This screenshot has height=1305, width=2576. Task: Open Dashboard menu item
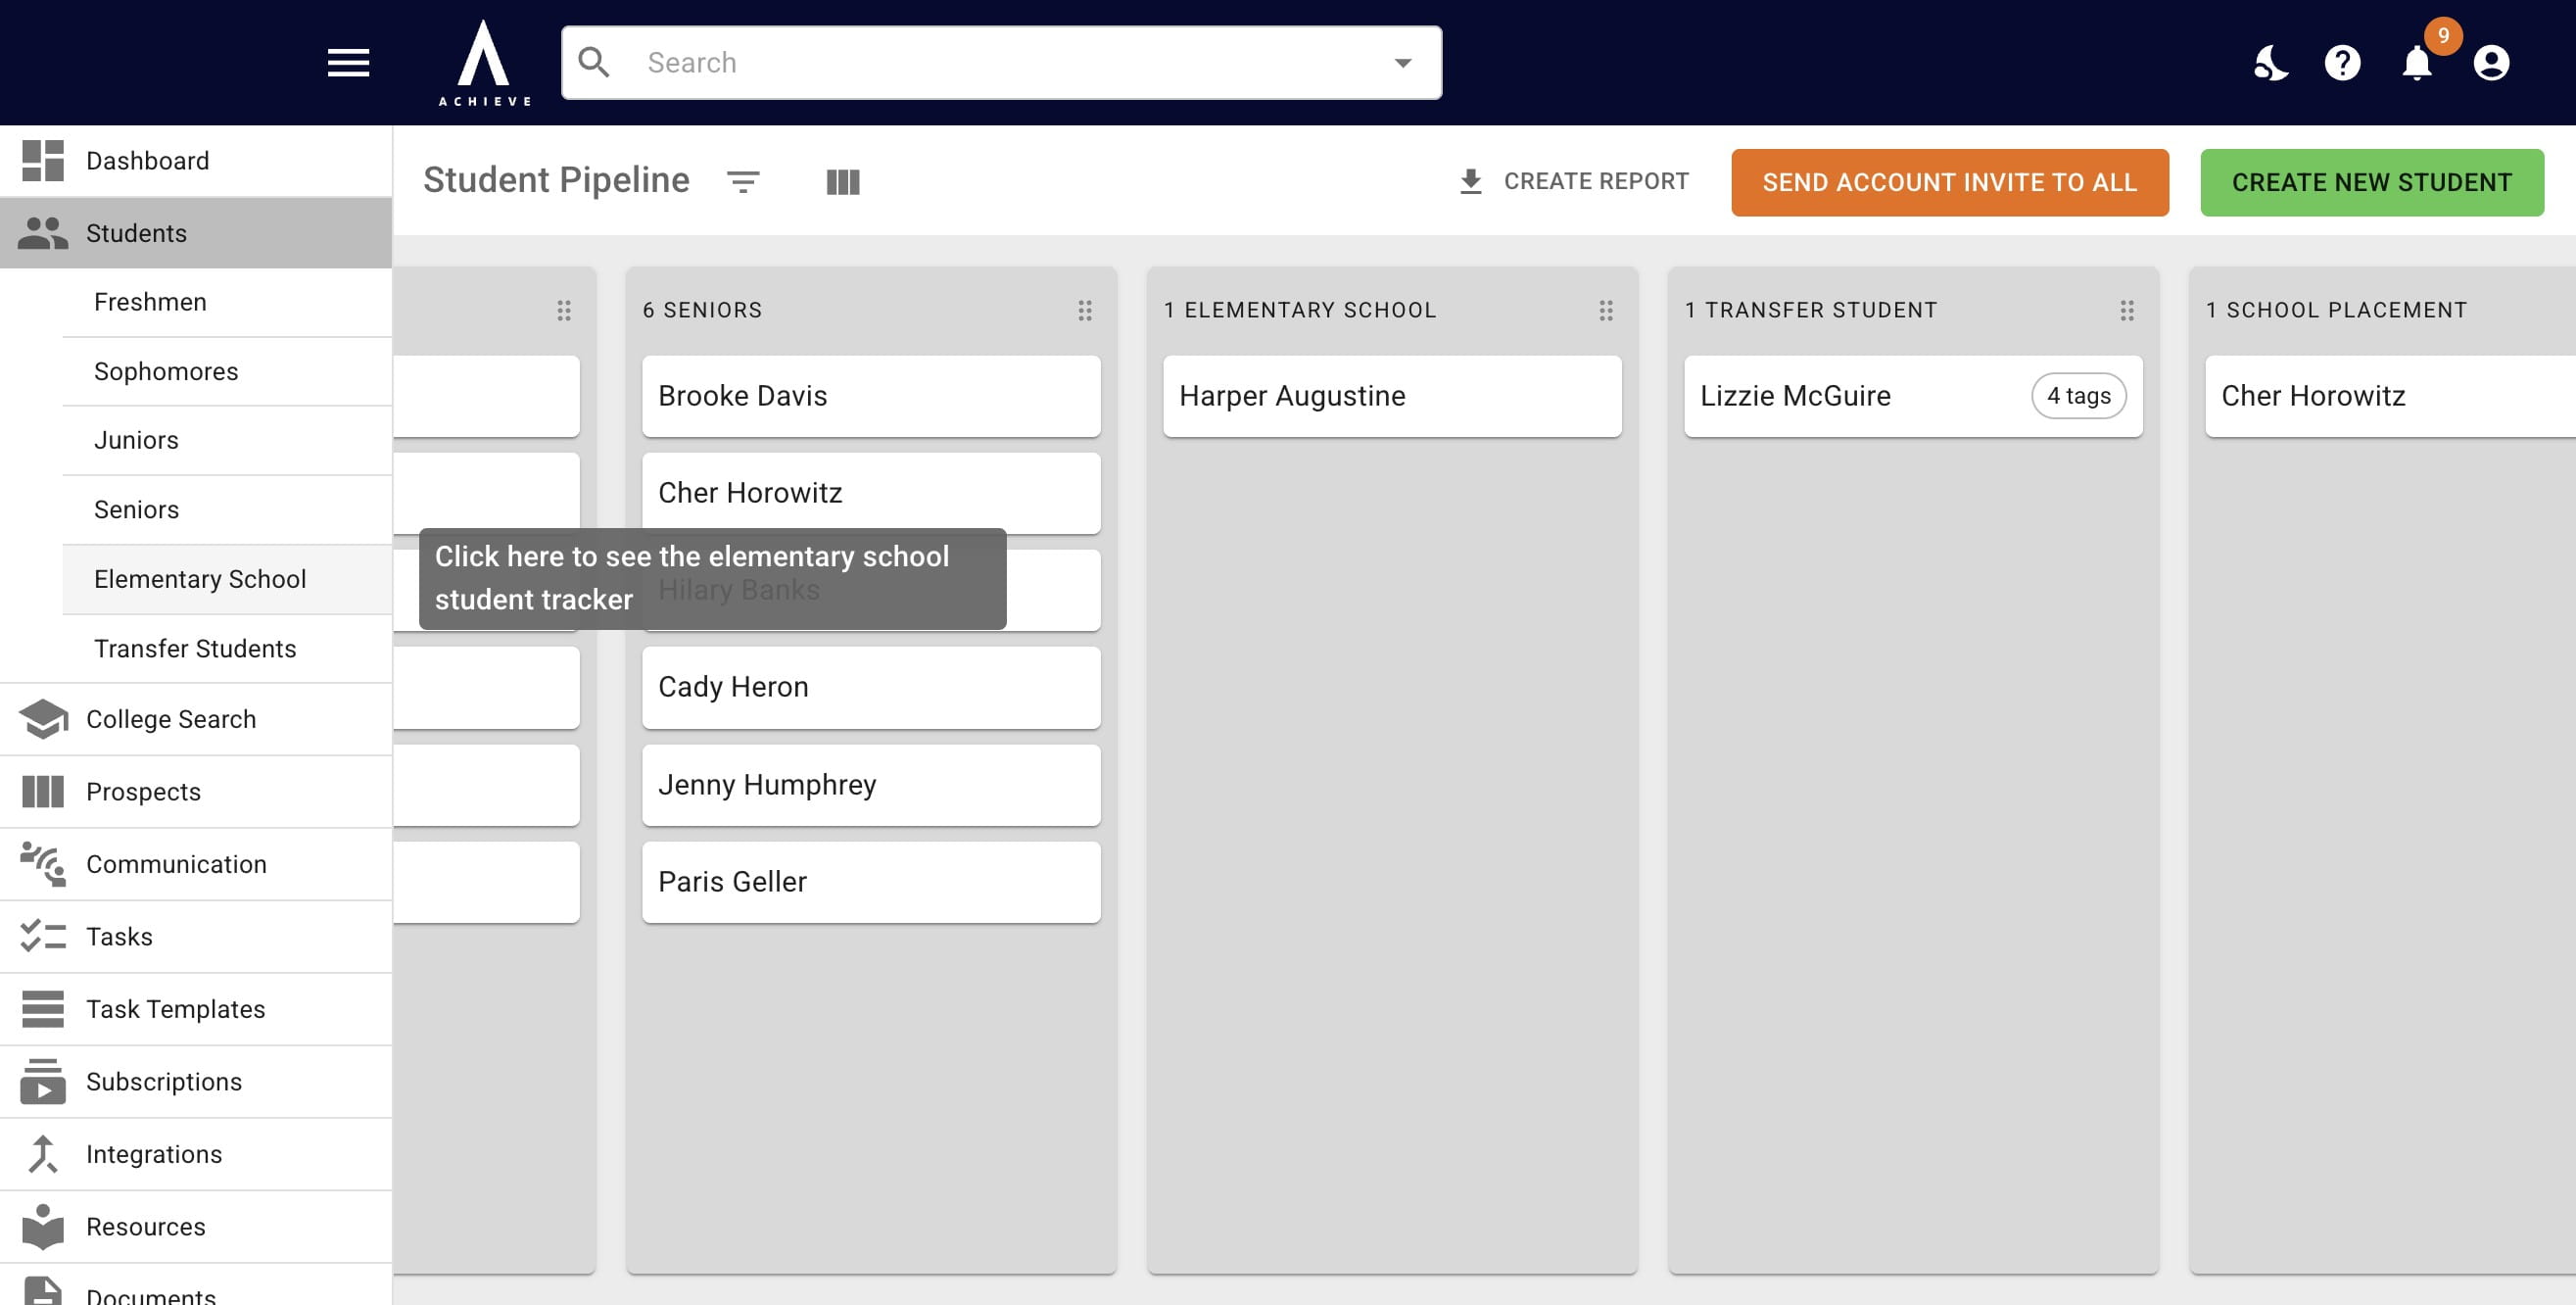[x=196, y=160]
